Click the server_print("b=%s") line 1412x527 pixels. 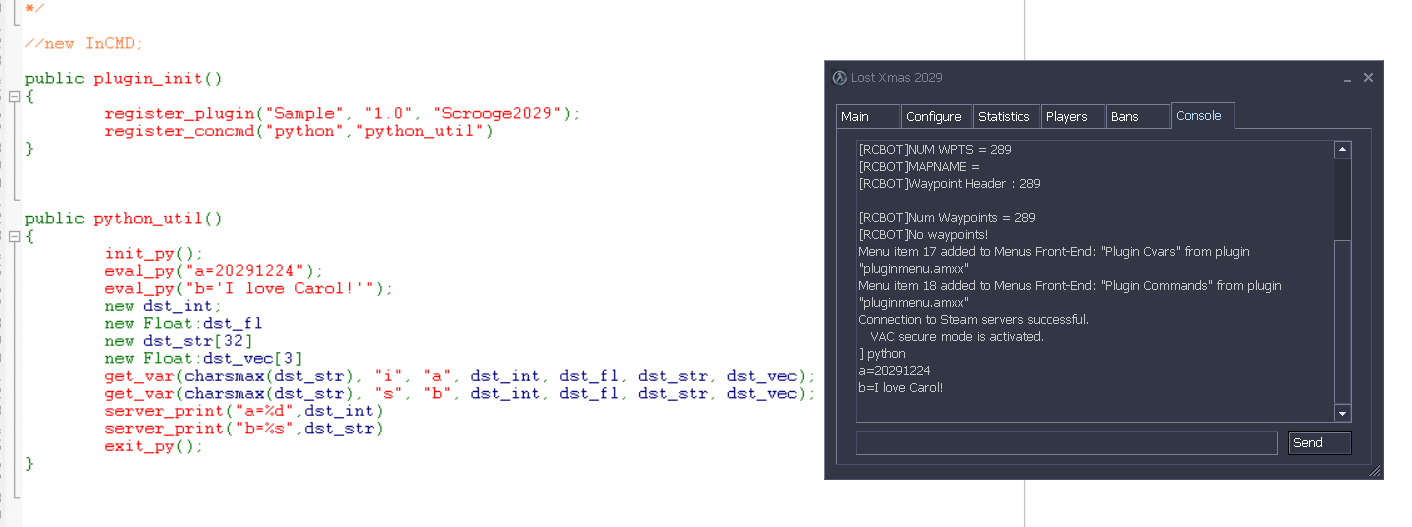244,428
